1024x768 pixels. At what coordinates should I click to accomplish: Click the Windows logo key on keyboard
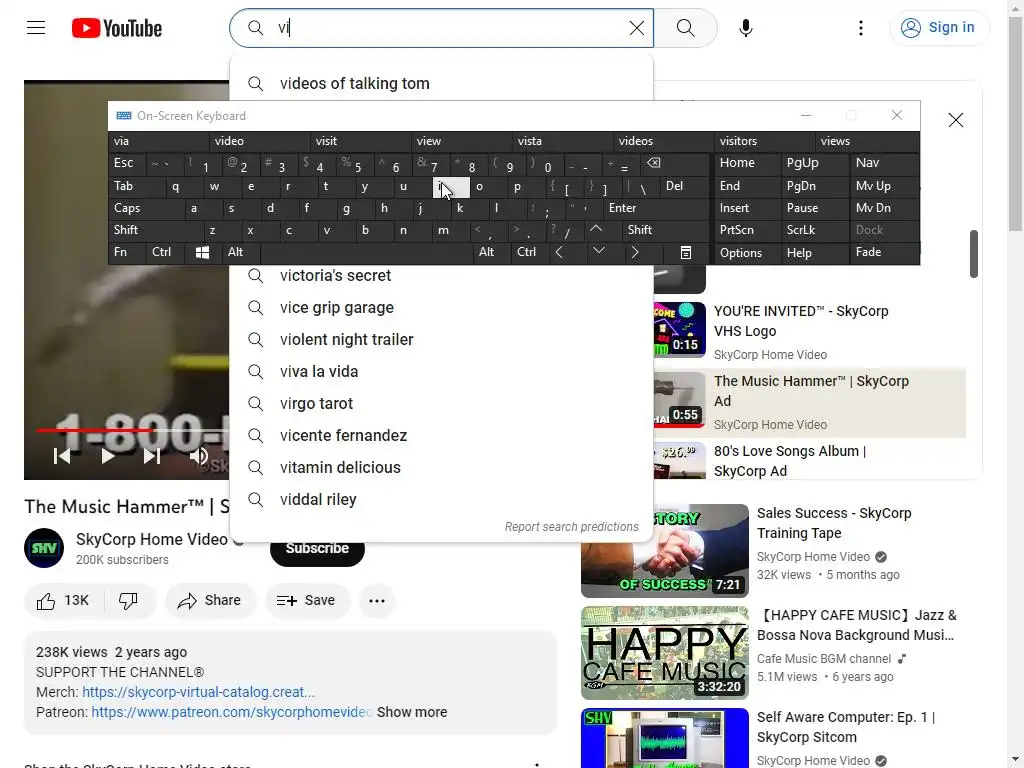click(202, 253)
